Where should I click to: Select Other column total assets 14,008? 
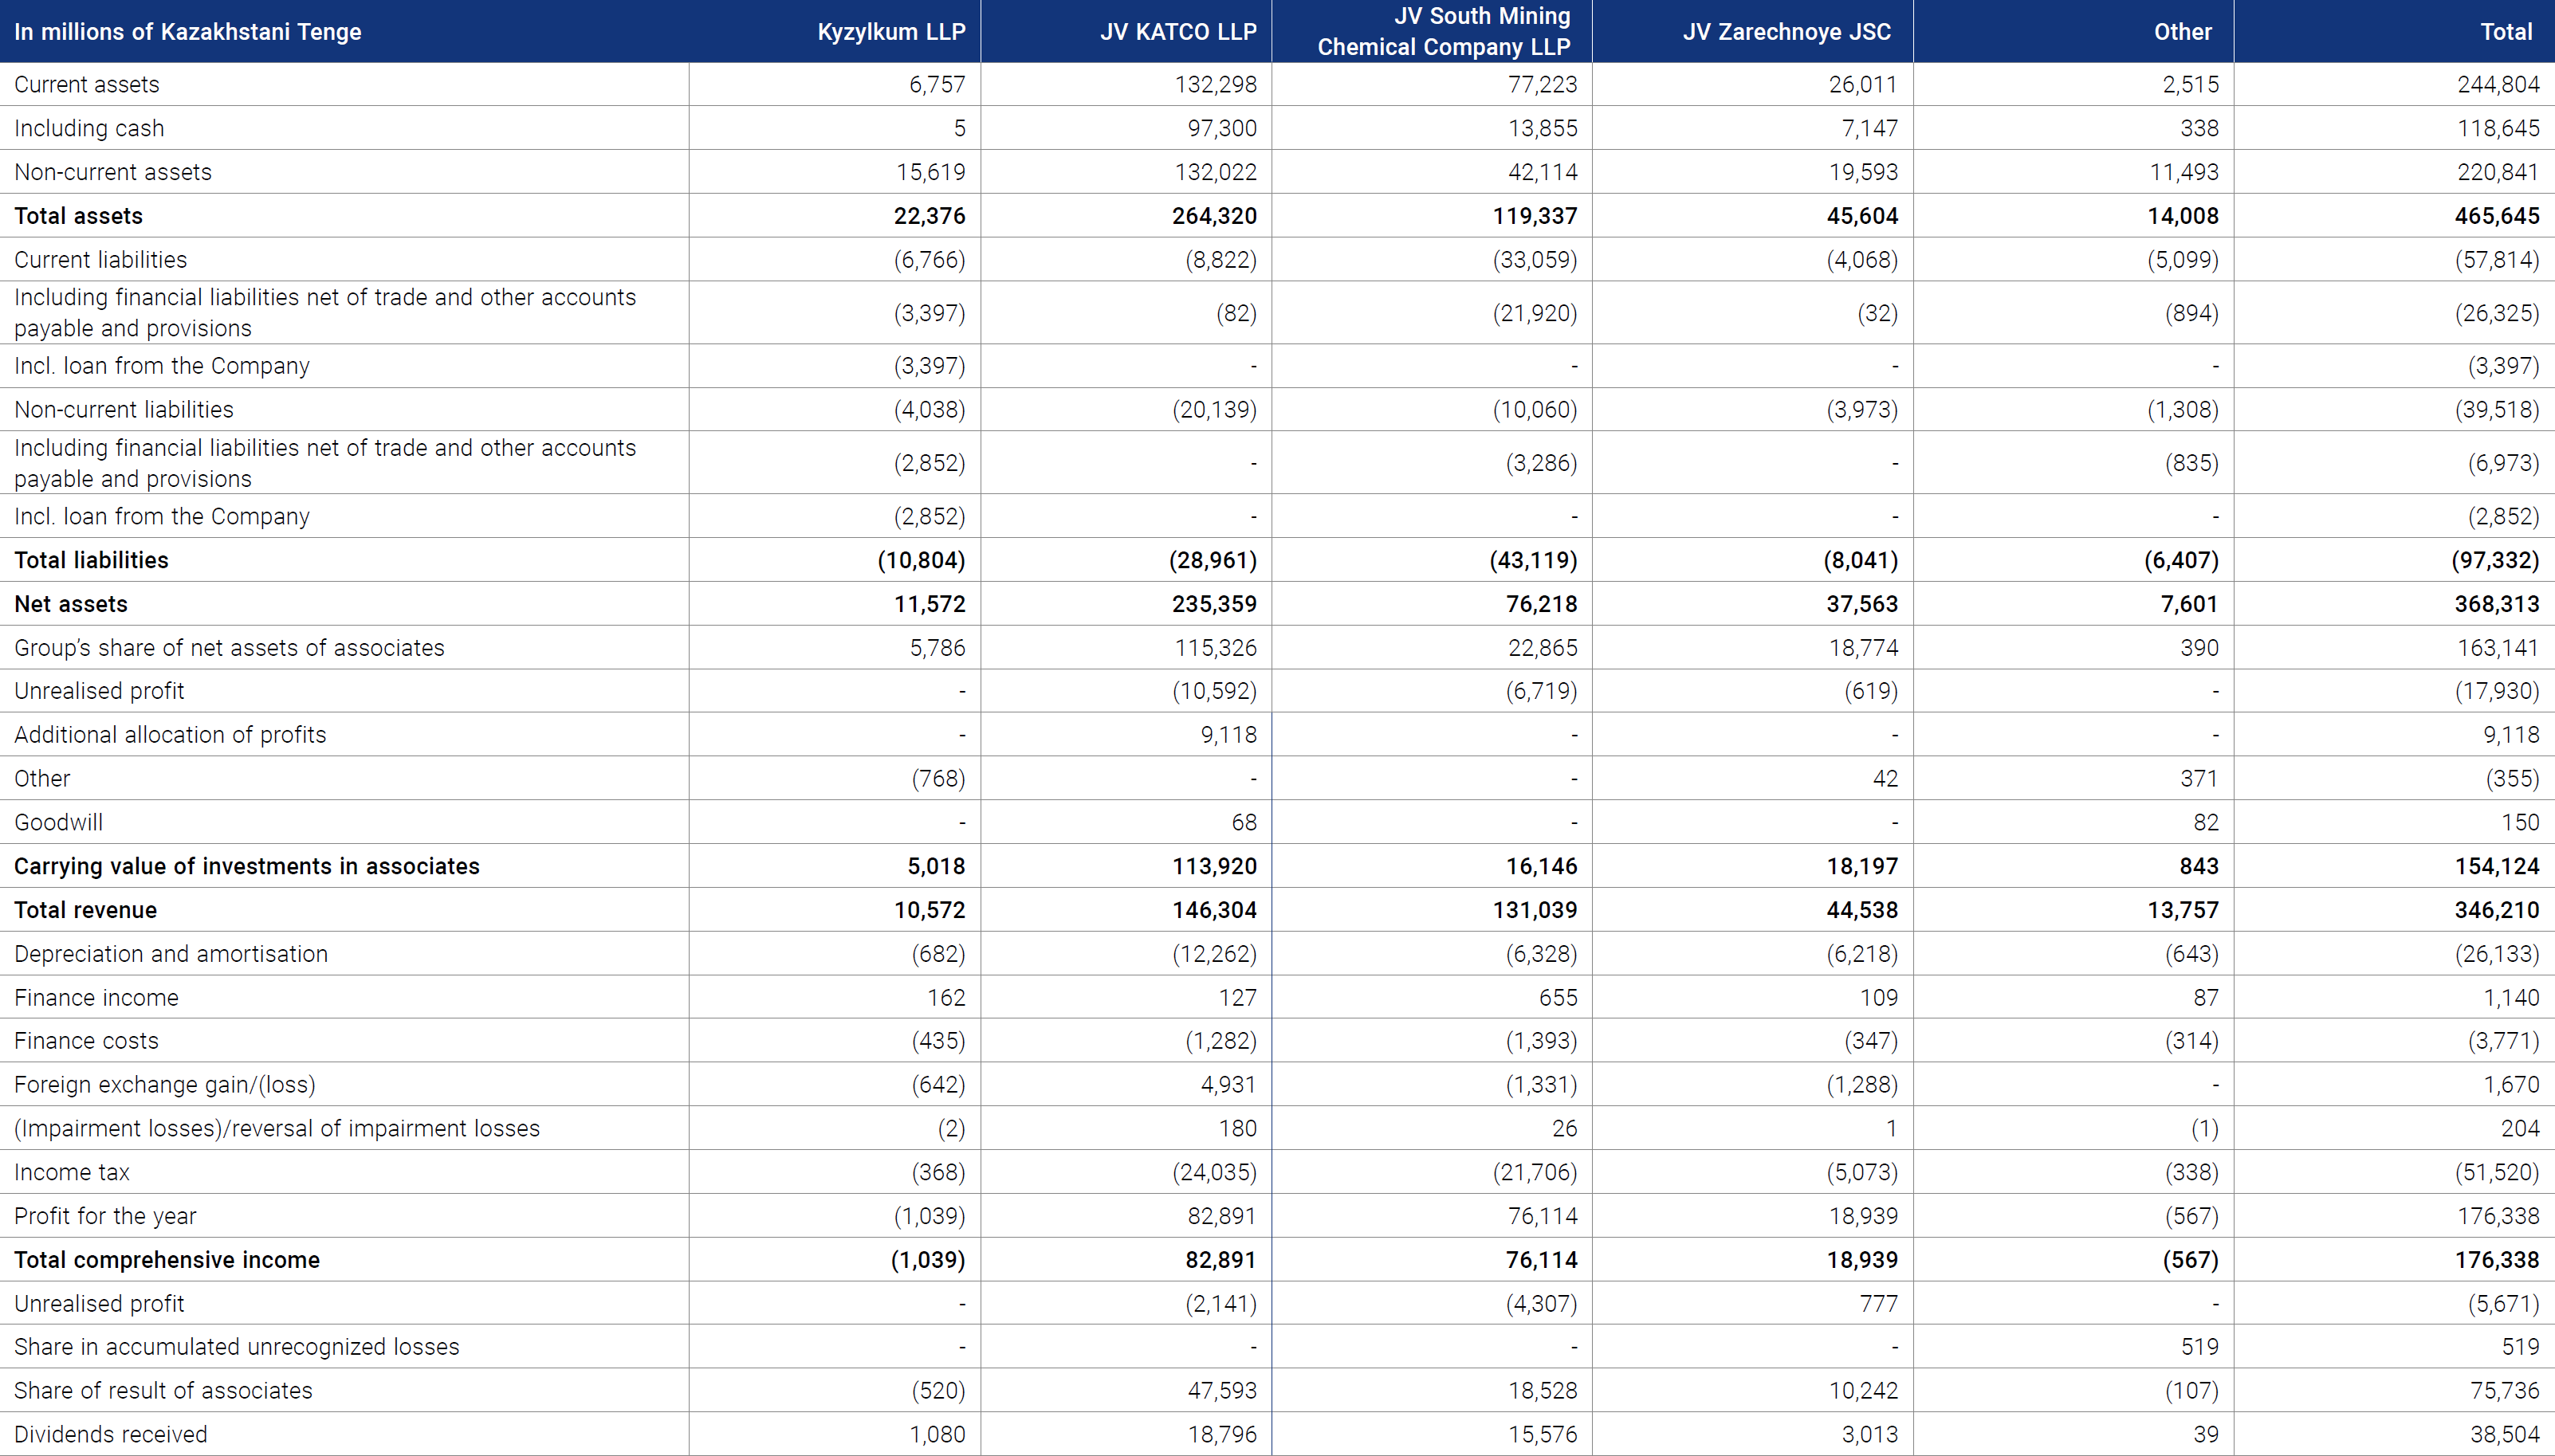[2183, 216]
